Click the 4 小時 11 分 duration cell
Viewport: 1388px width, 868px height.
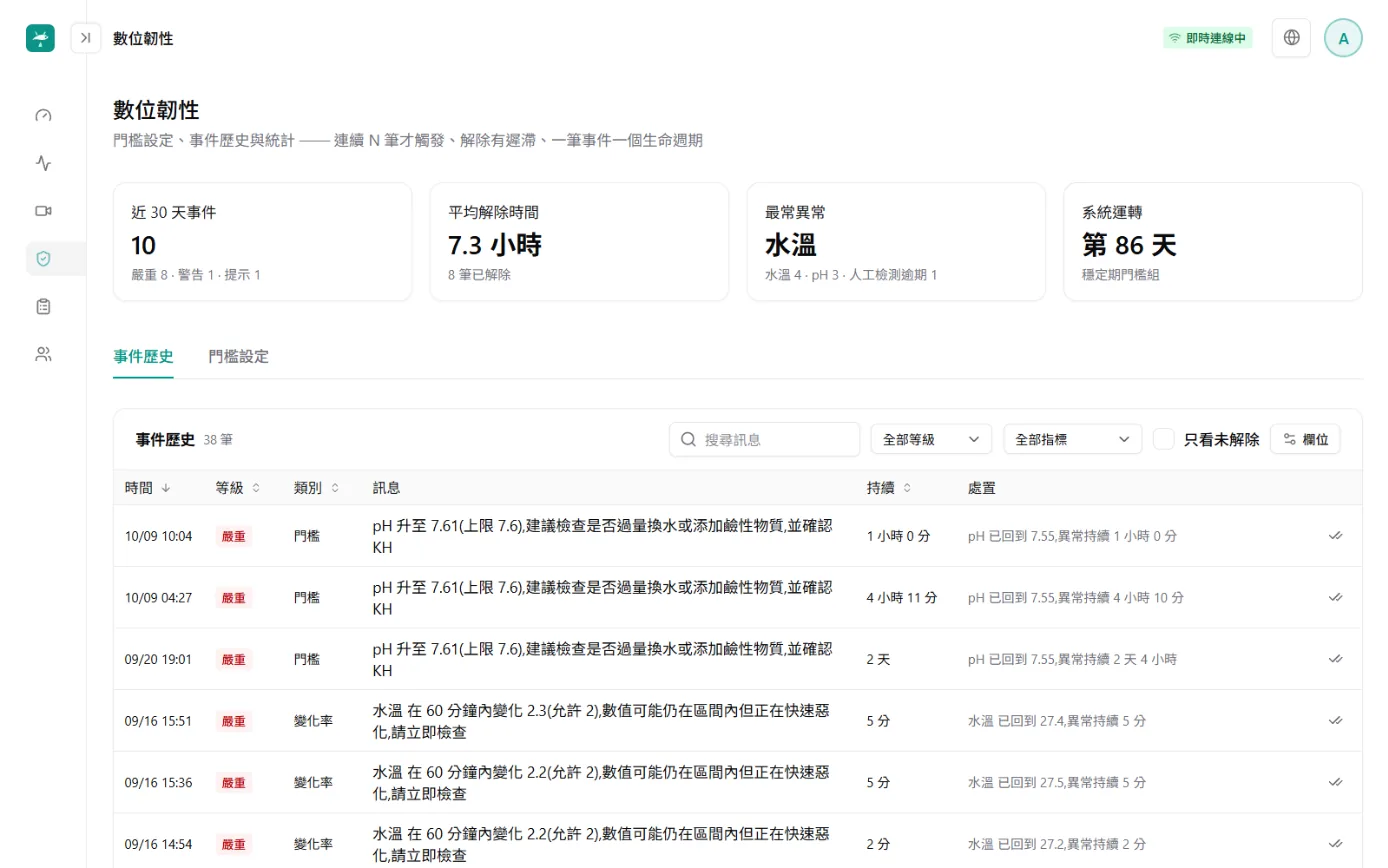pyautogui.click(x=902, y=598)
